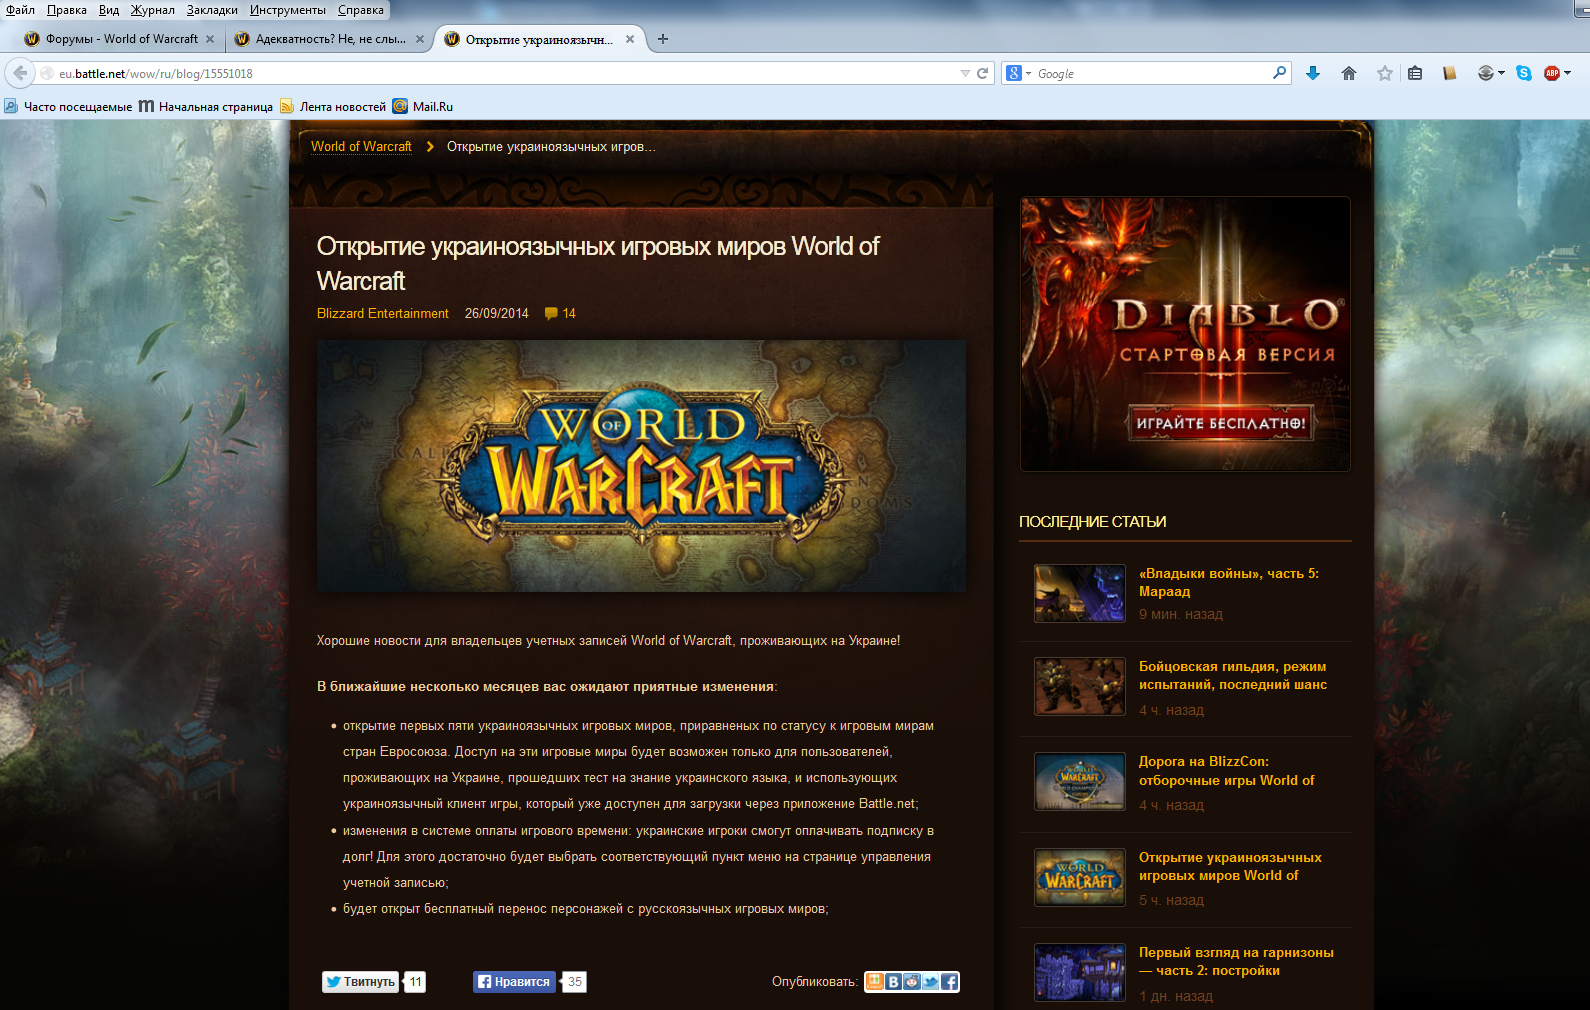The width and height of the screenshot is (1590, 1010).
Task: Close the Открытие украиноязычн... tab
Action: point(630,39)
